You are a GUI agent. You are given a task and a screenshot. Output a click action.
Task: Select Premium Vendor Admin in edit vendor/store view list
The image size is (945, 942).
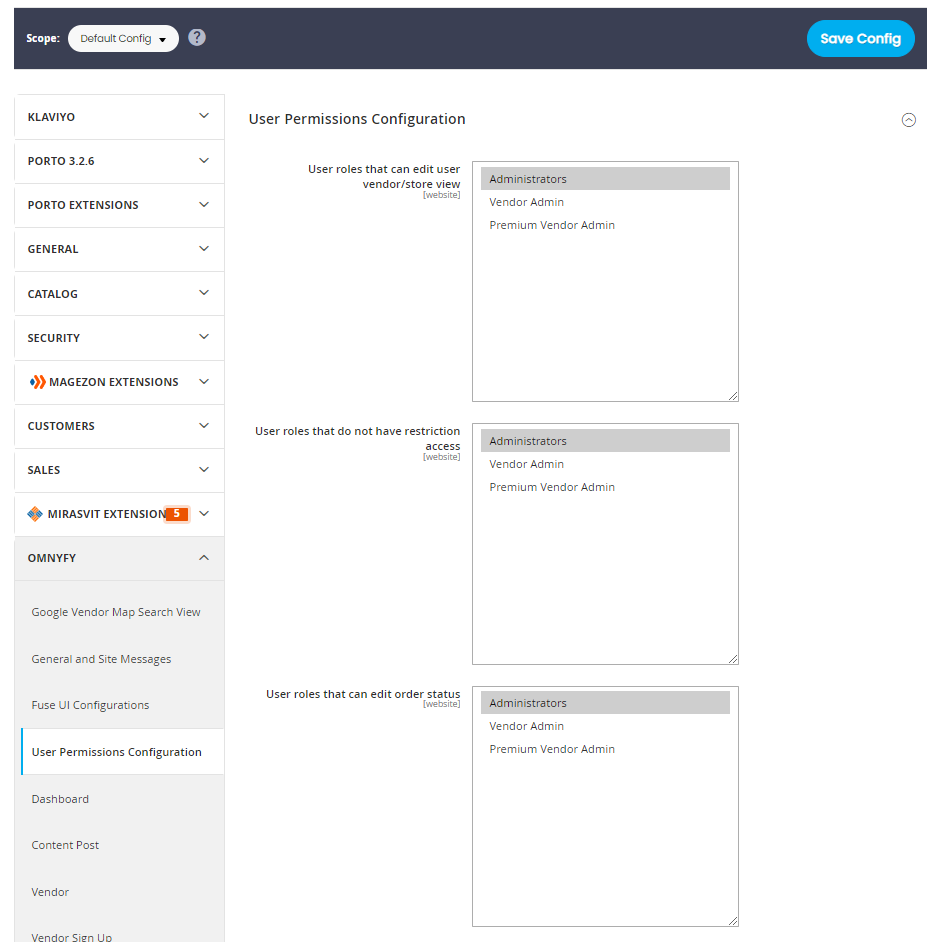605,225
